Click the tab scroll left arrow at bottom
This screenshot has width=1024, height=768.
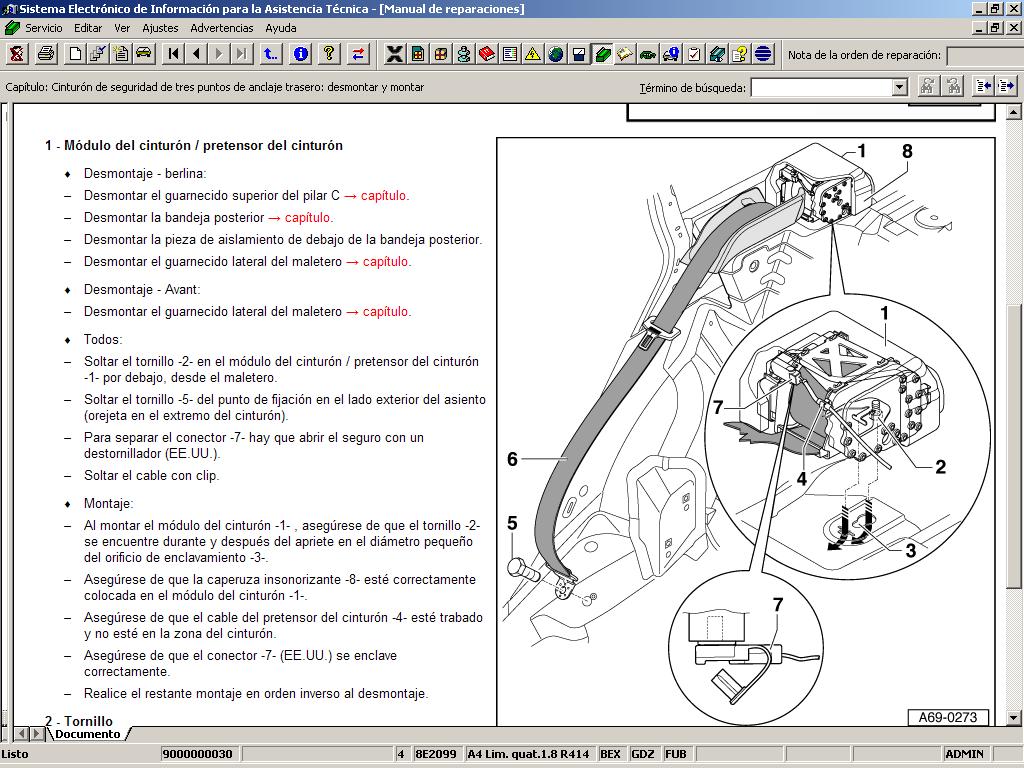pos(22,734)
